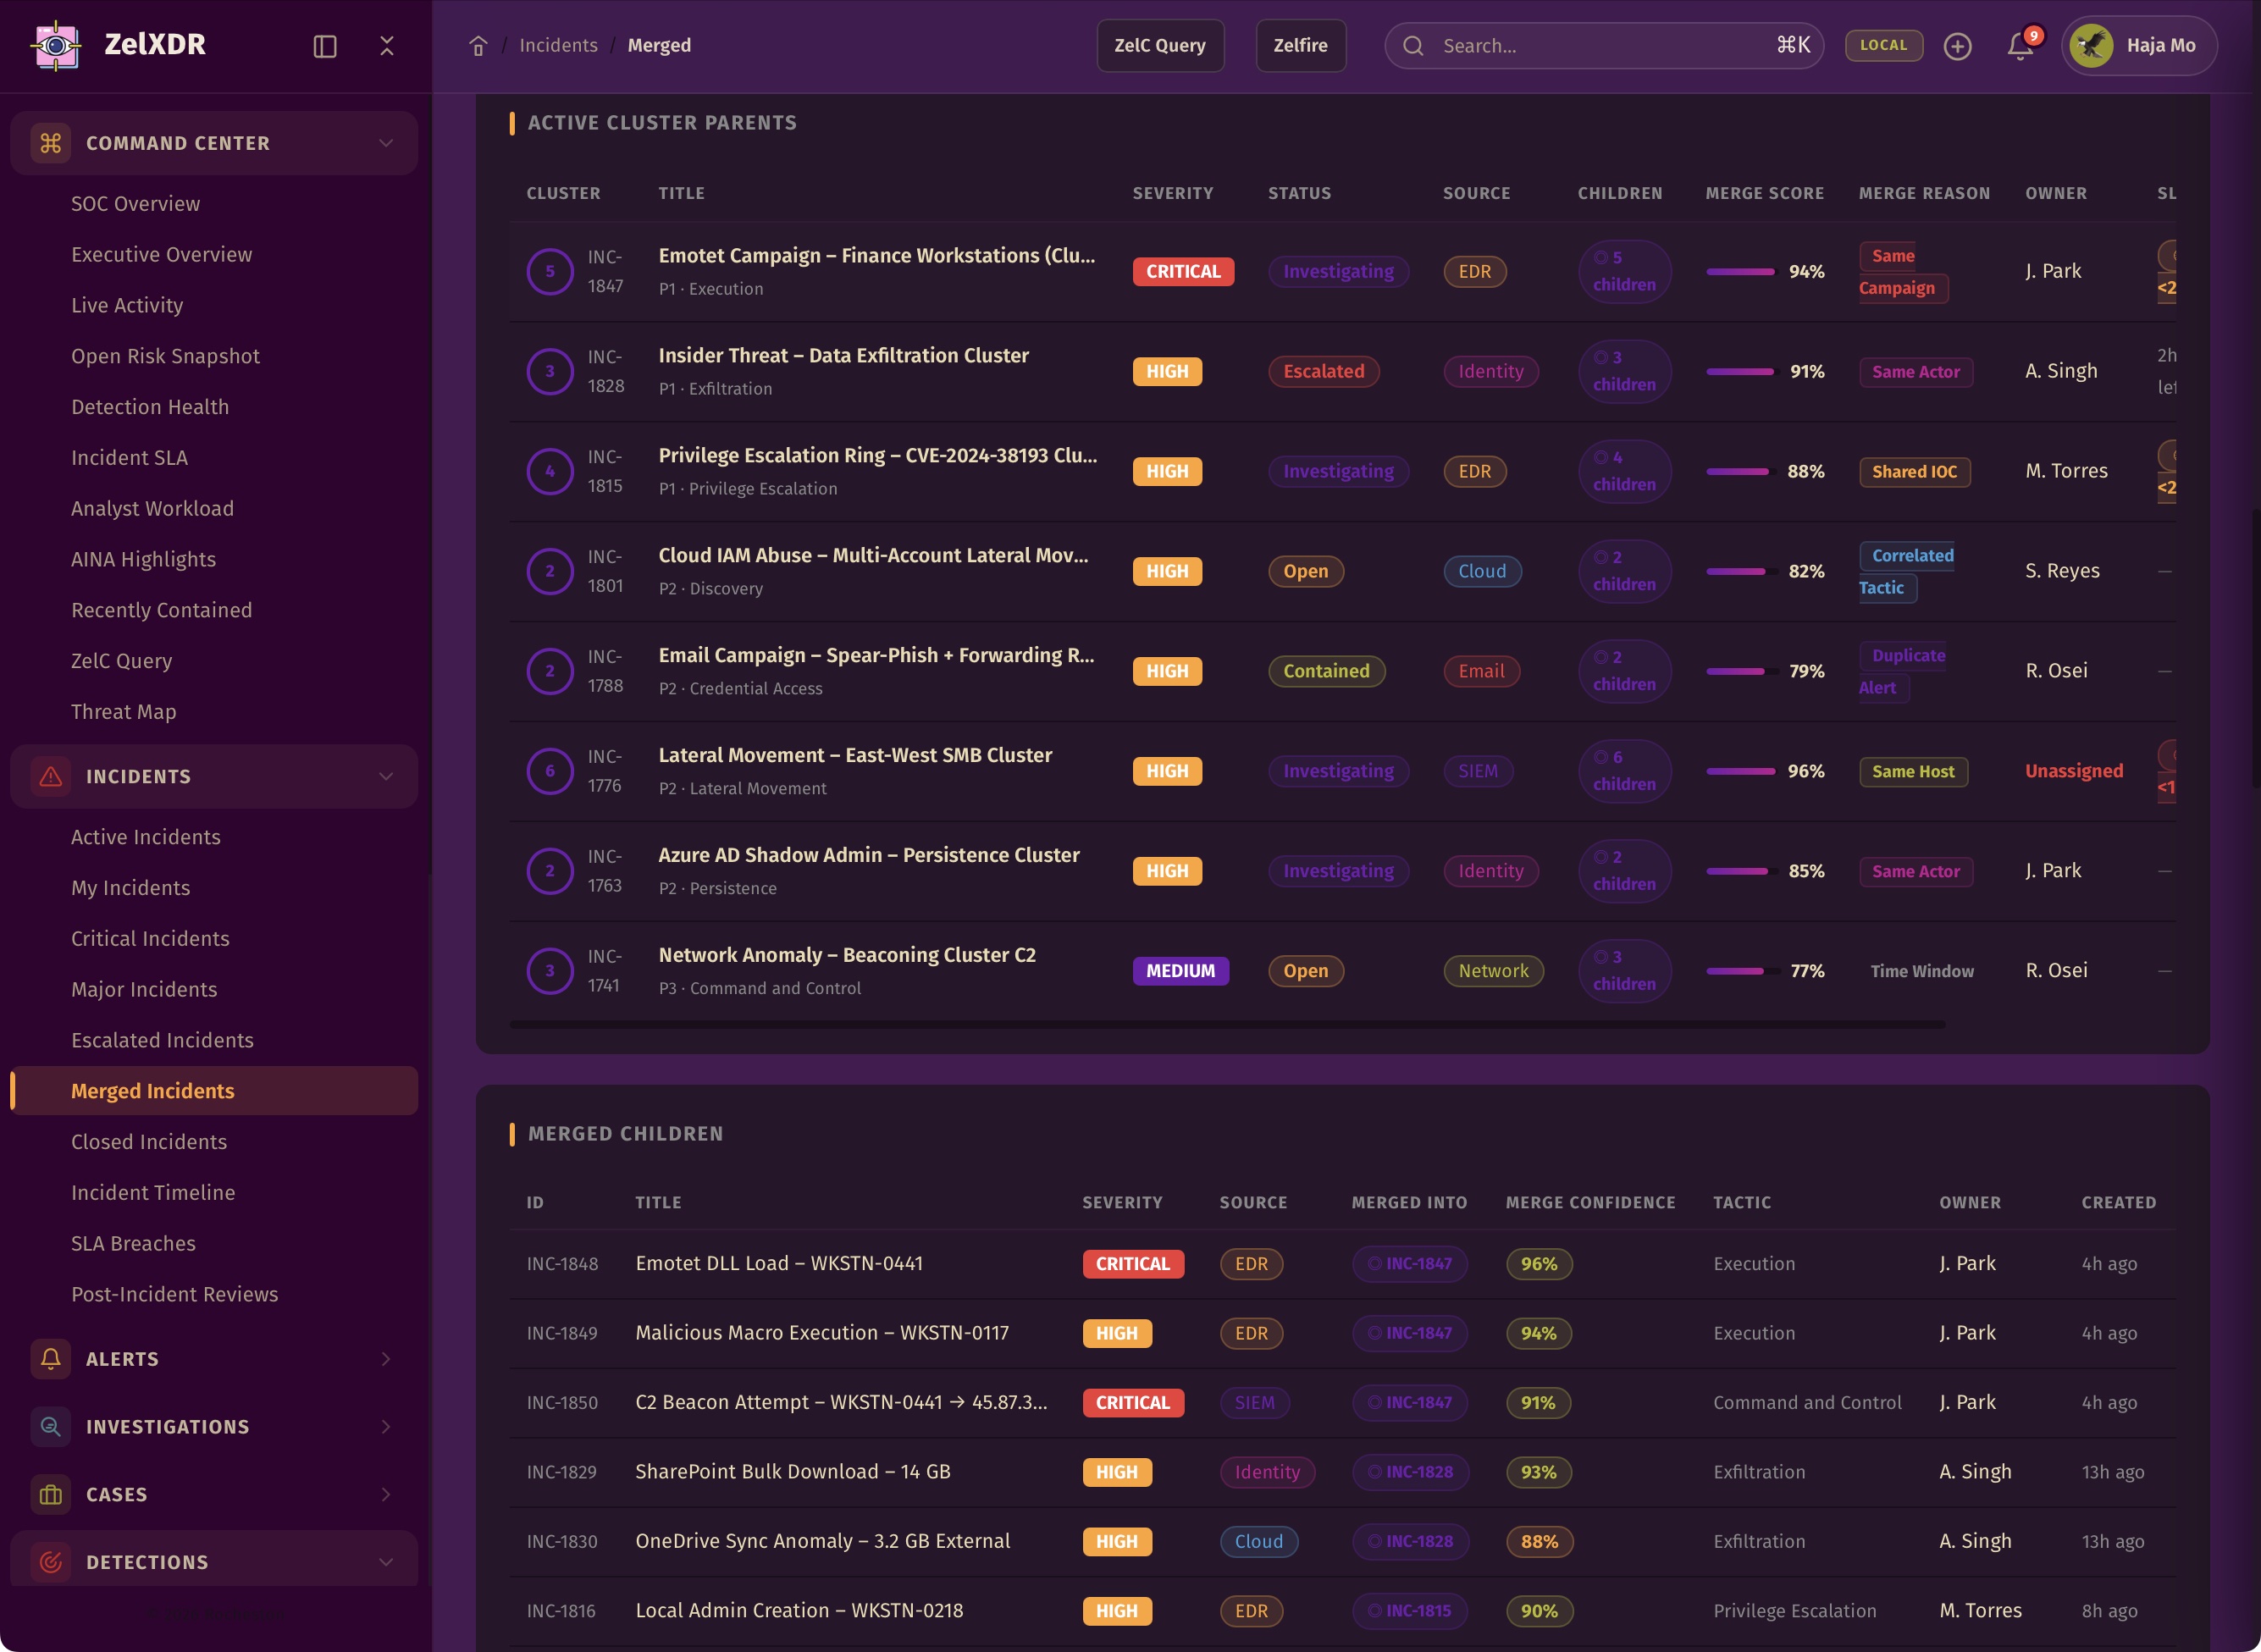
Task: Click the notifications bell icon
Action: click(2019, 46)
